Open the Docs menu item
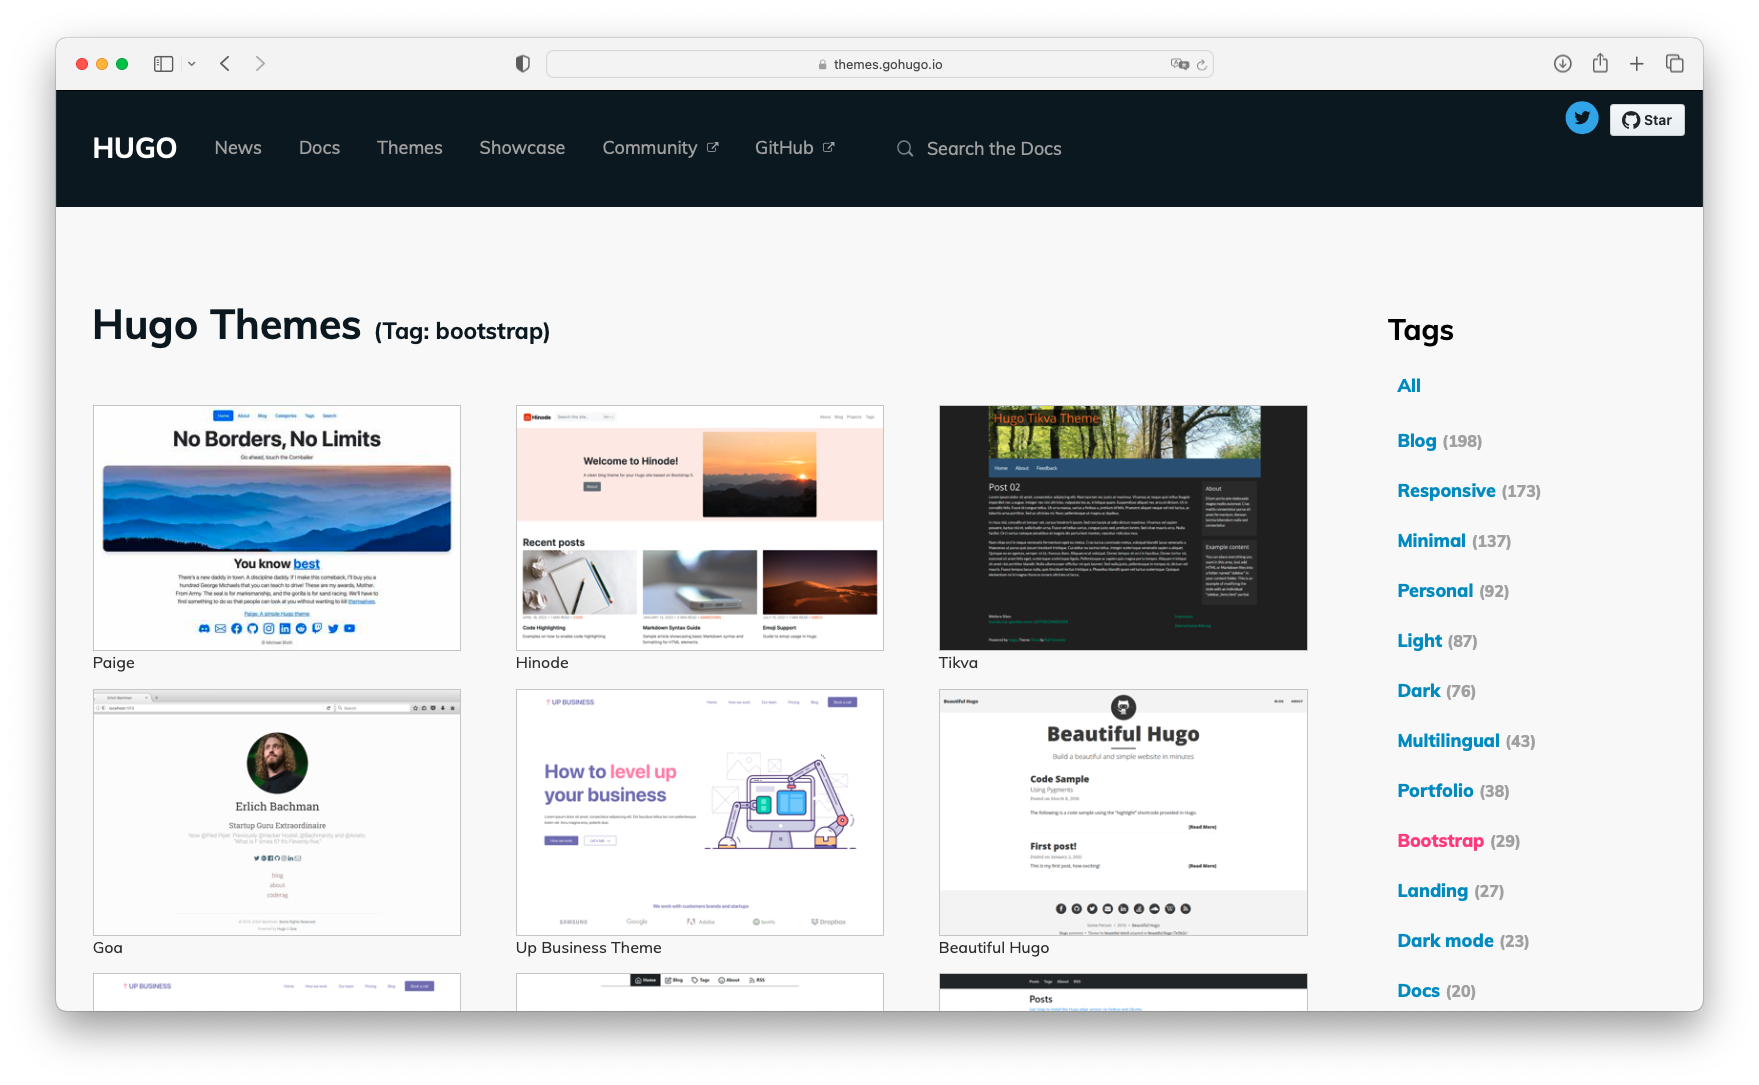 (319, 148)
